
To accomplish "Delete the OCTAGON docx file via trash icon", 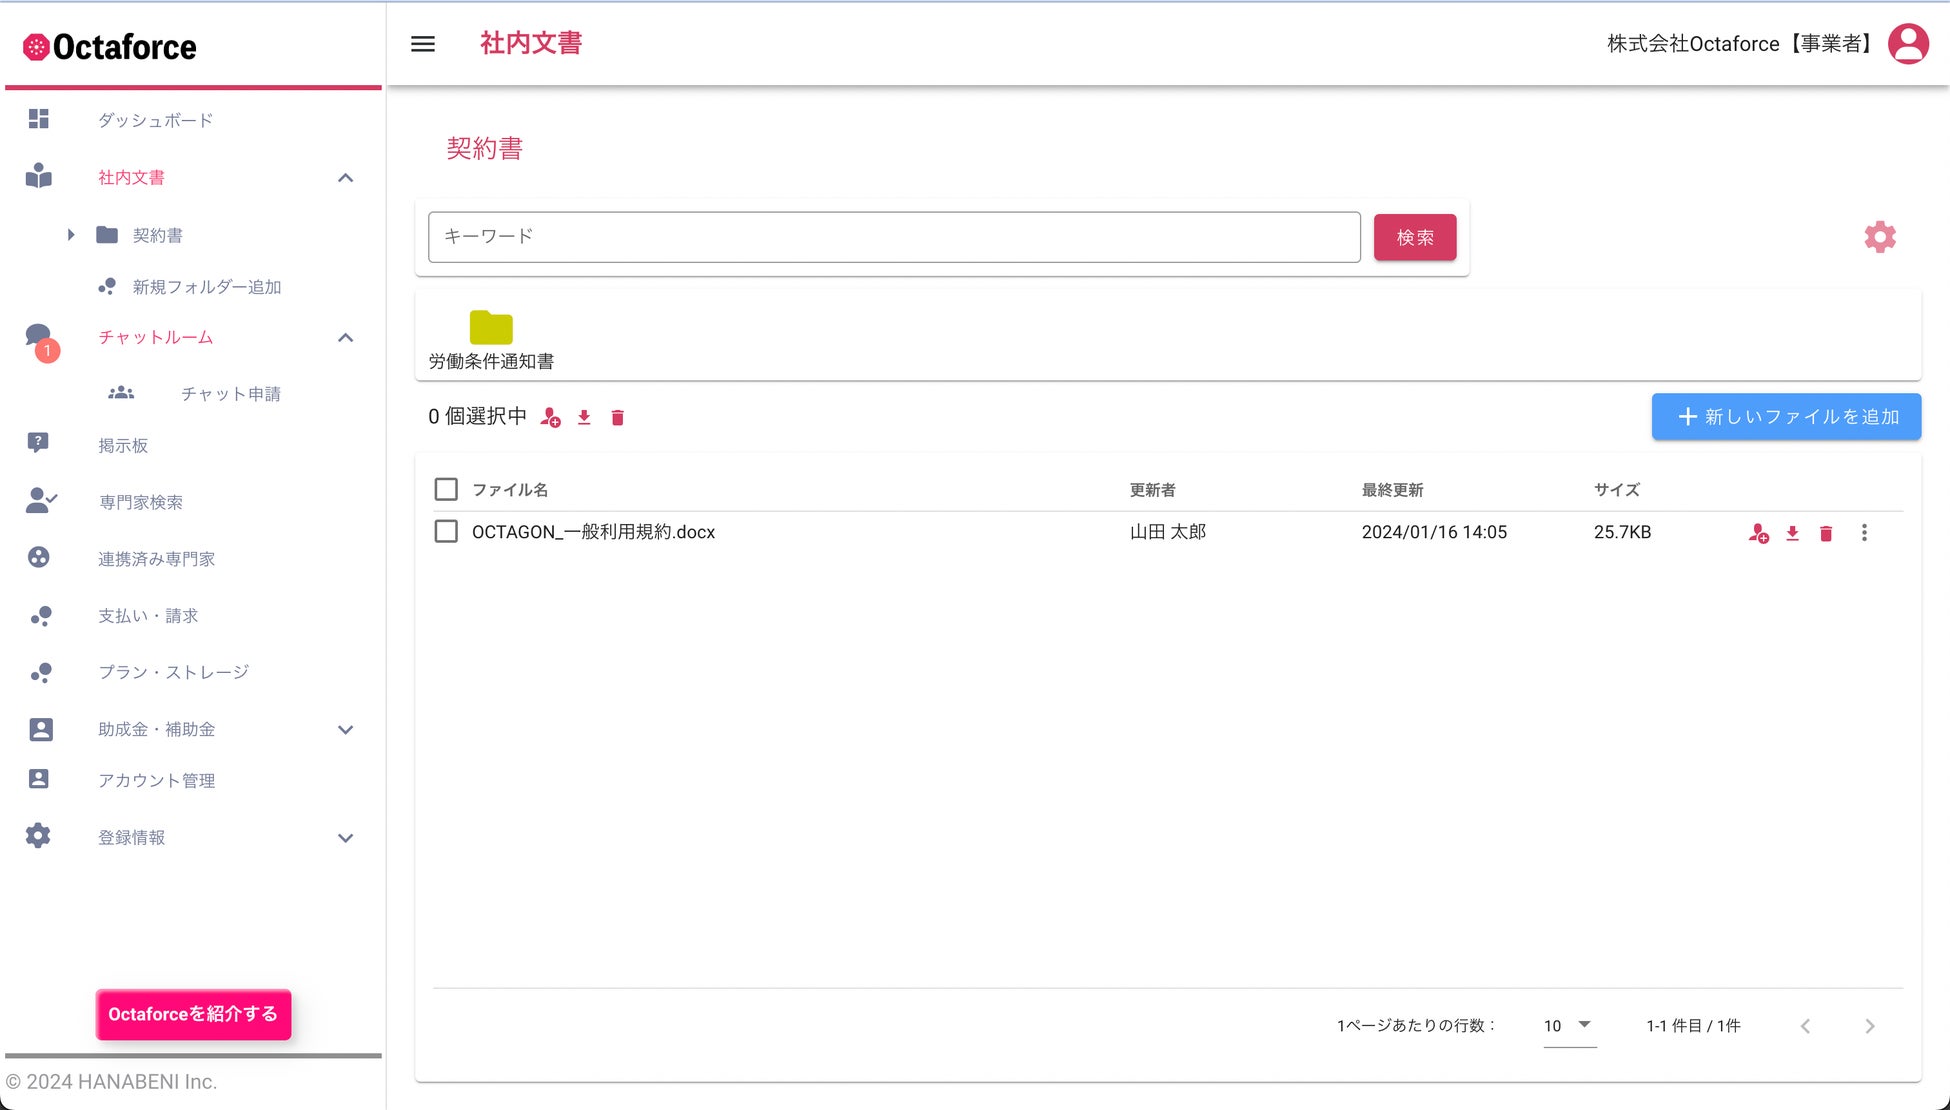I will pyautogui.click(x=1826, y=533).
